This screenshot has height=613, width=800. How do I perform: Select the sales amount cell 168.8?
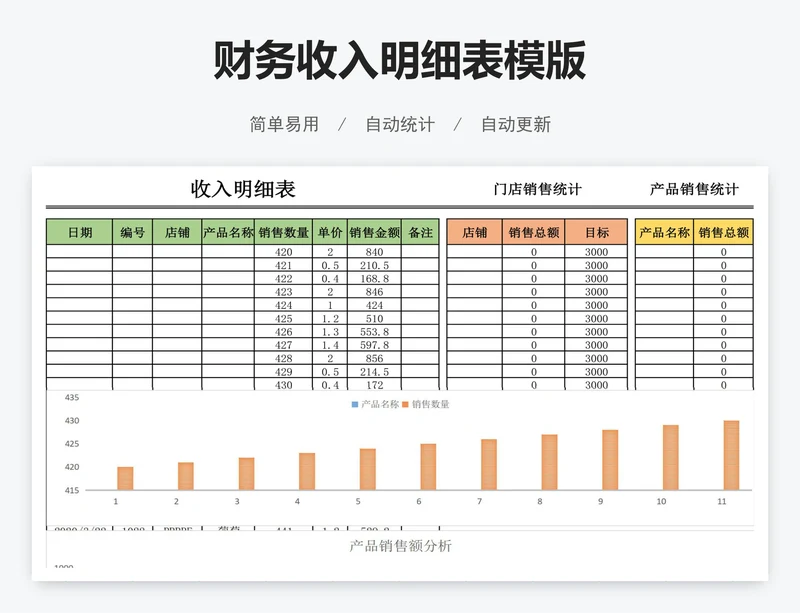pyautogui.click(x=374, y=278)
